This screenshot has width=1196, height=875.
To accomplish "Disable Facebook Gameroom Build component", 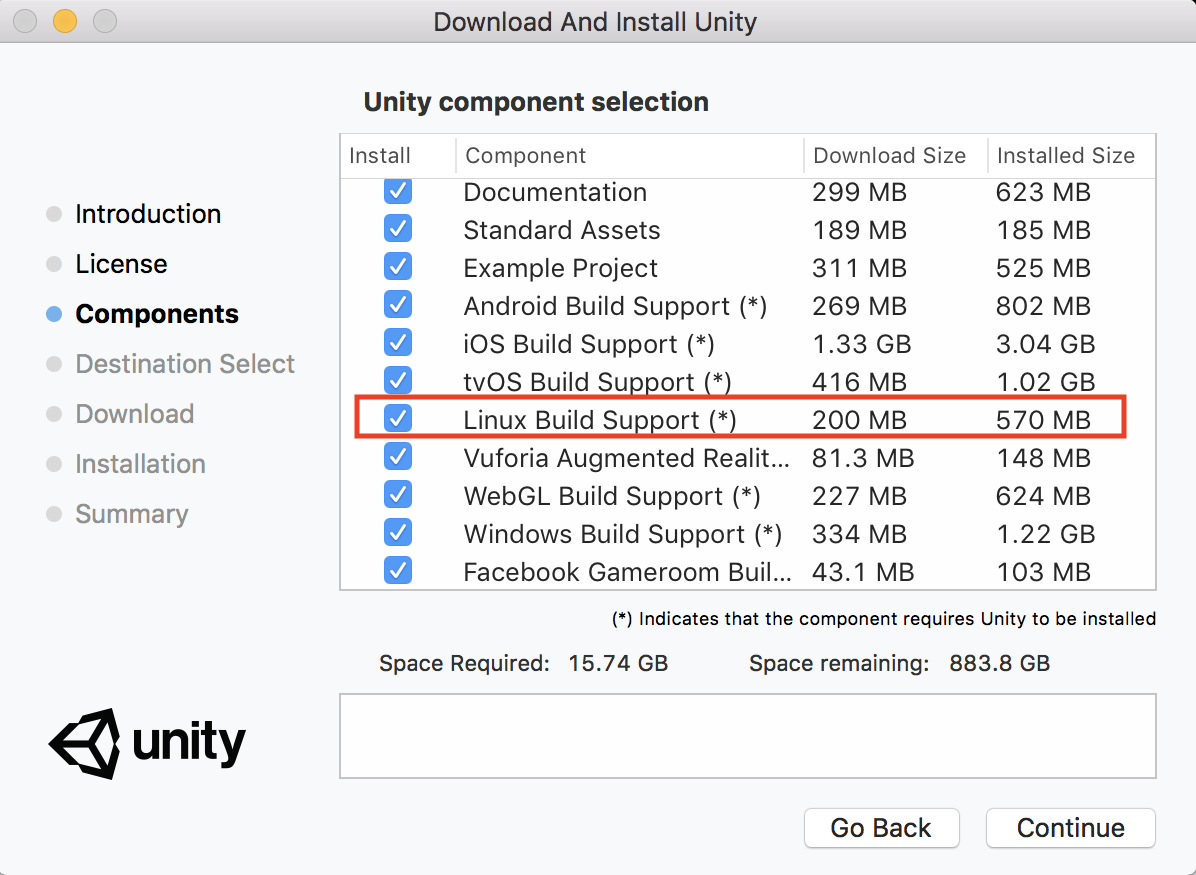I will click(397, 570).
